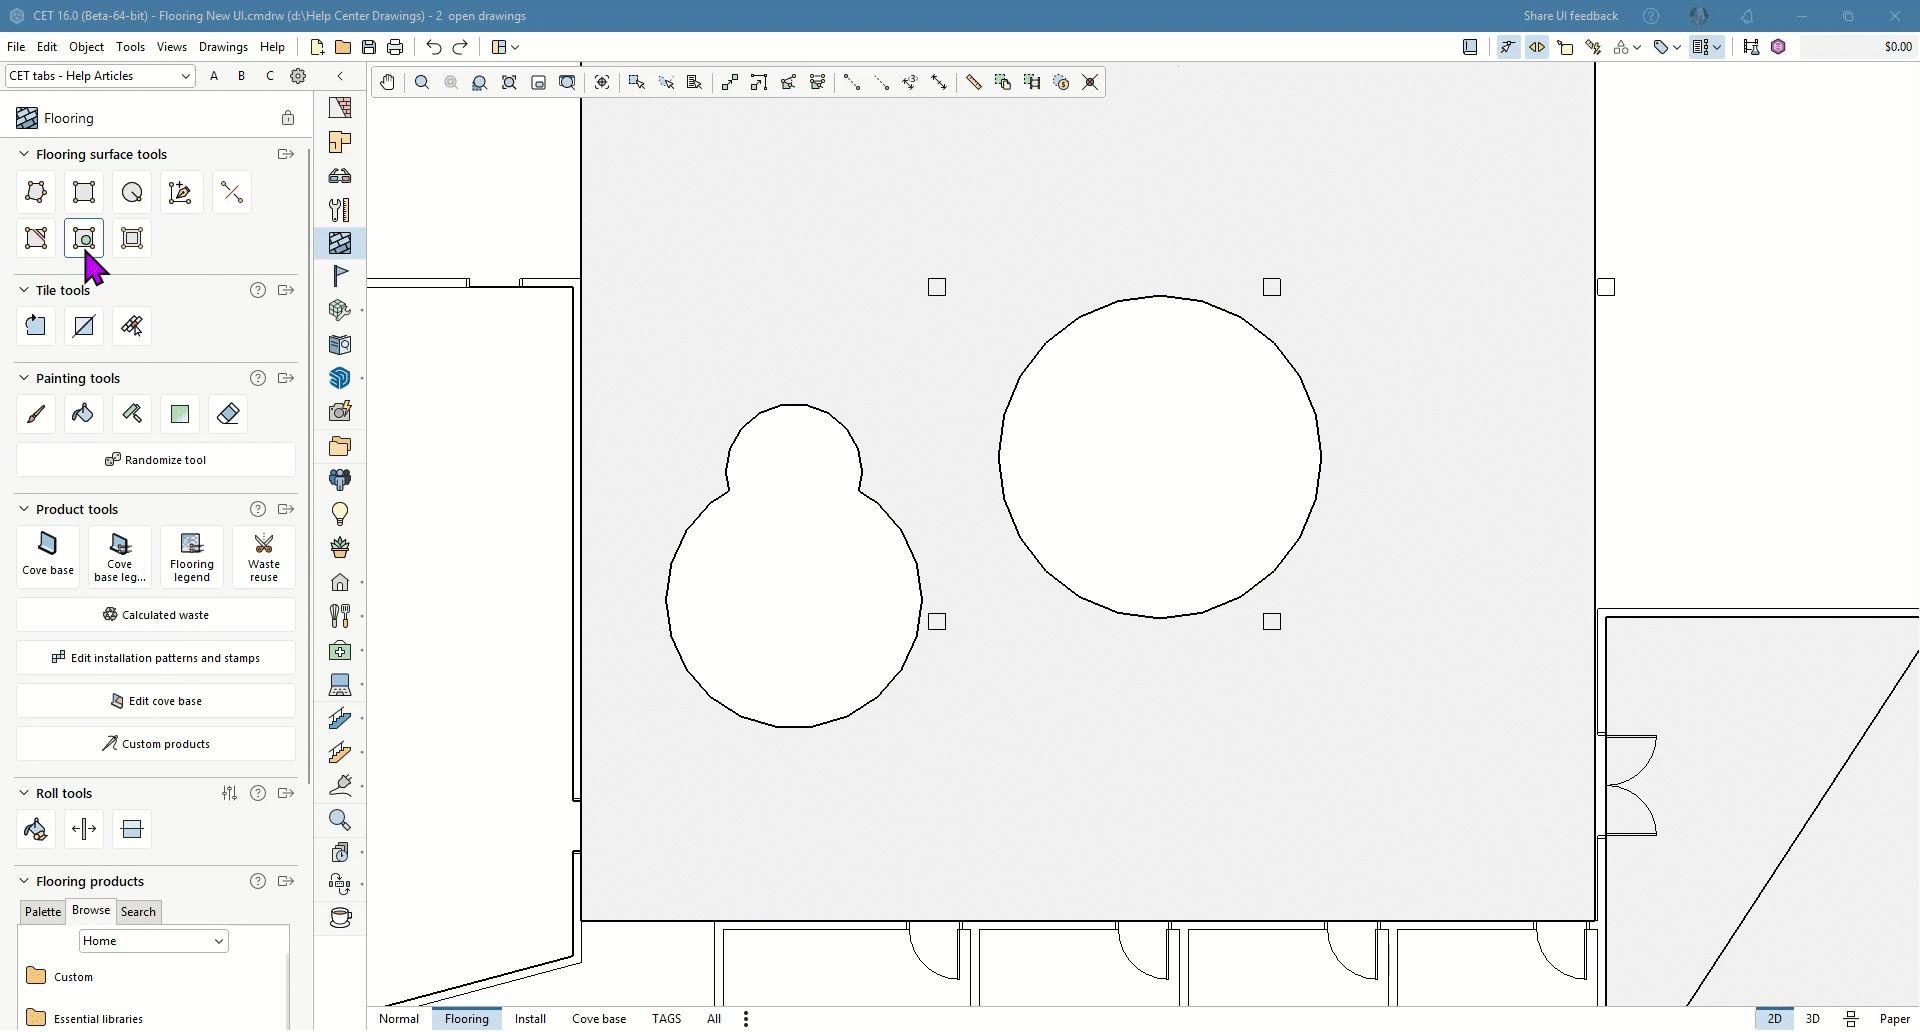Select the paintbrush painting tool

click(36, 414)
